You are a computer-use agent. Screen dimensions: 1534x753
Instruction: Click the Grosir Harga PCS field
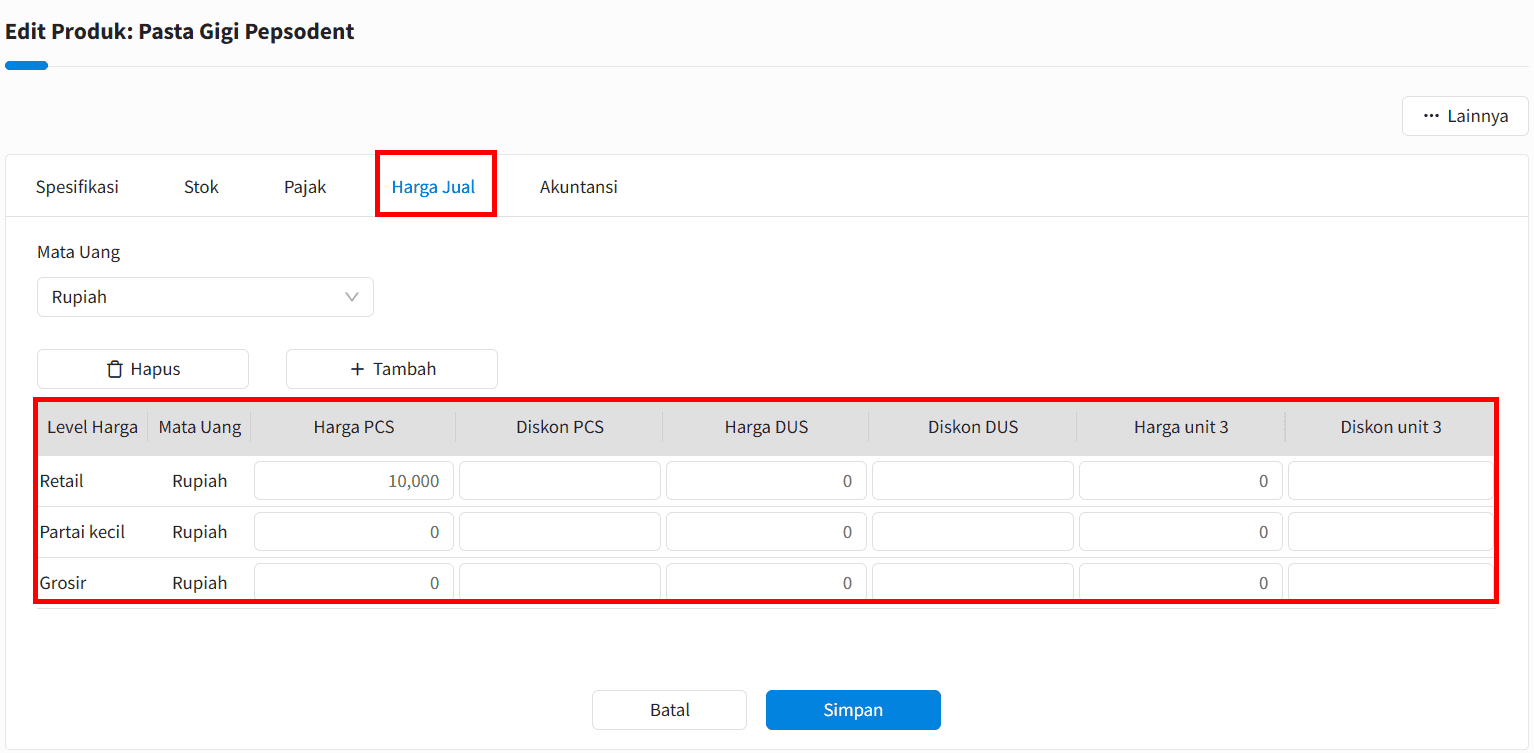point(354,582)
